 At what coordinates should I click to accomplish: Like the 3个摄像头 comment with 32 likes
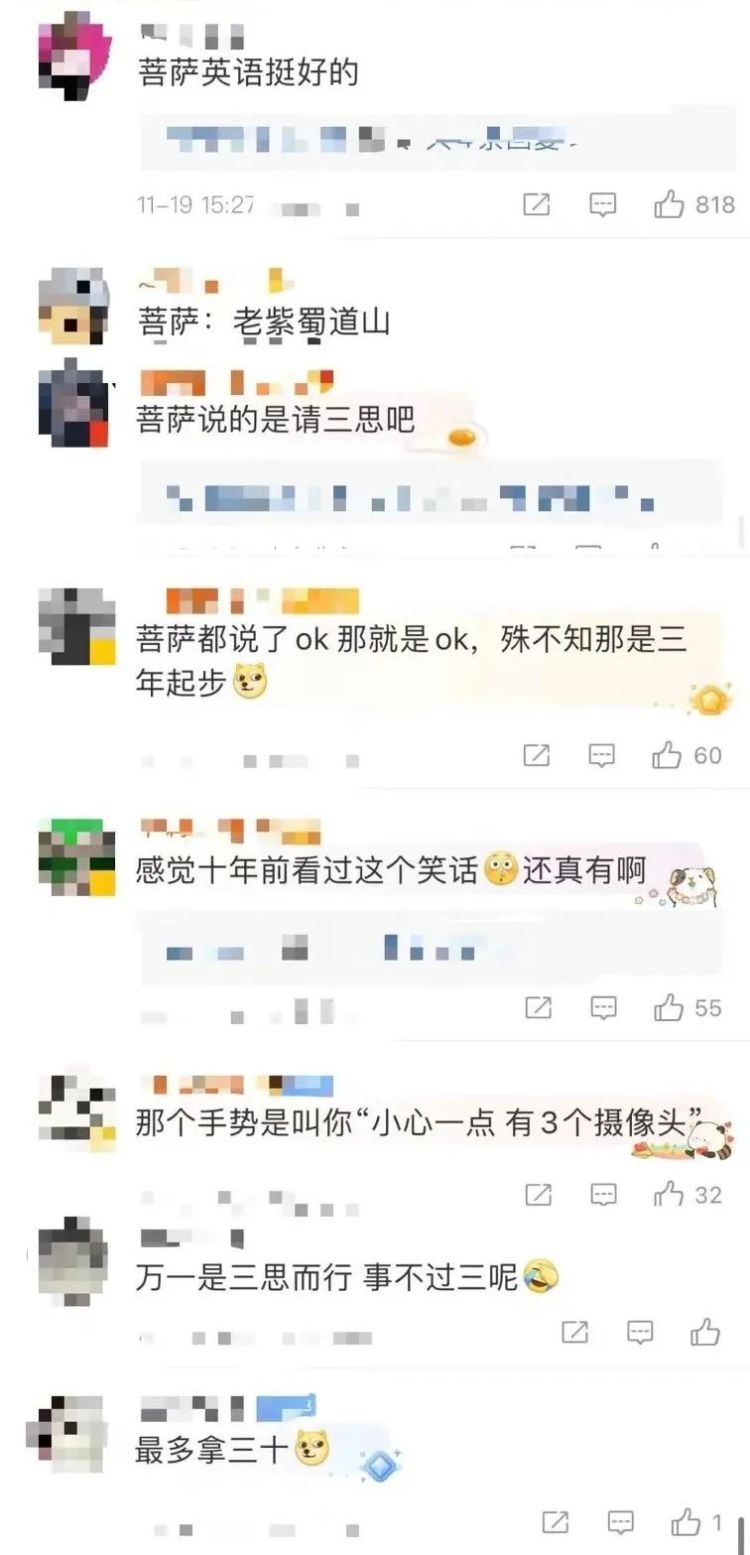(669, 1193)
